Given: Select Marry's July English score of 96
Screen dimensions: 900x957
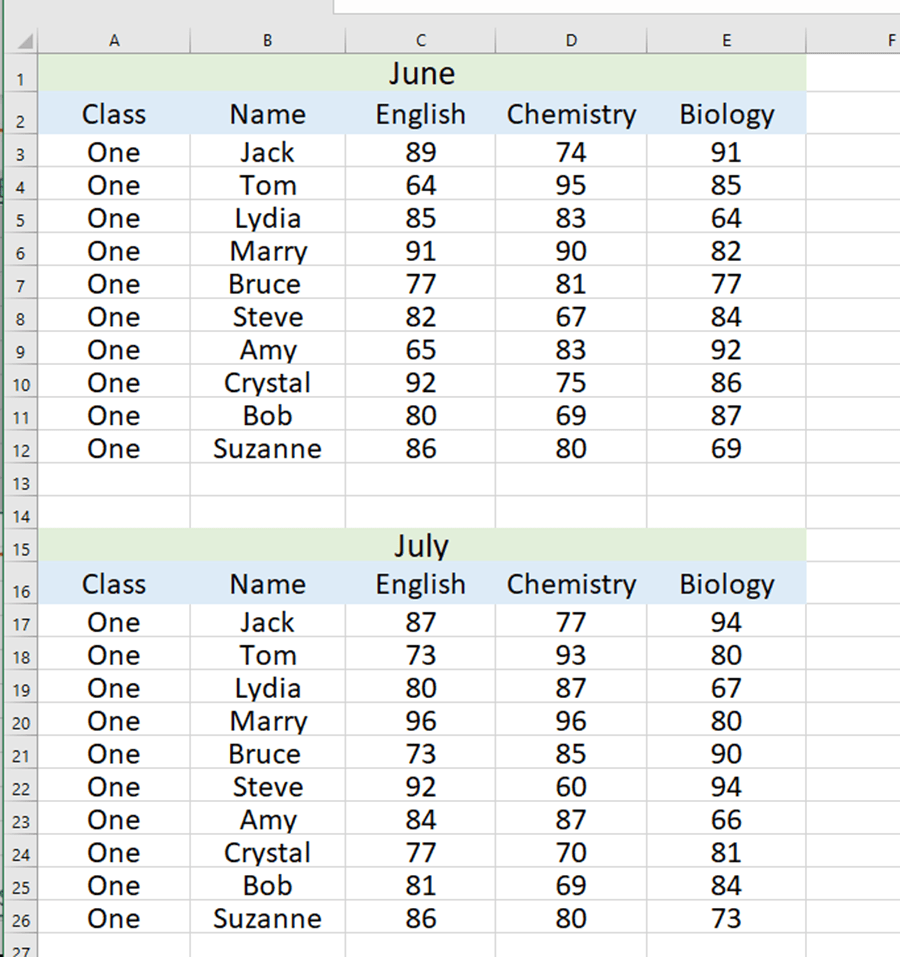Looking at the screenshot, I should pyautogui.click(x=420, y=721).
